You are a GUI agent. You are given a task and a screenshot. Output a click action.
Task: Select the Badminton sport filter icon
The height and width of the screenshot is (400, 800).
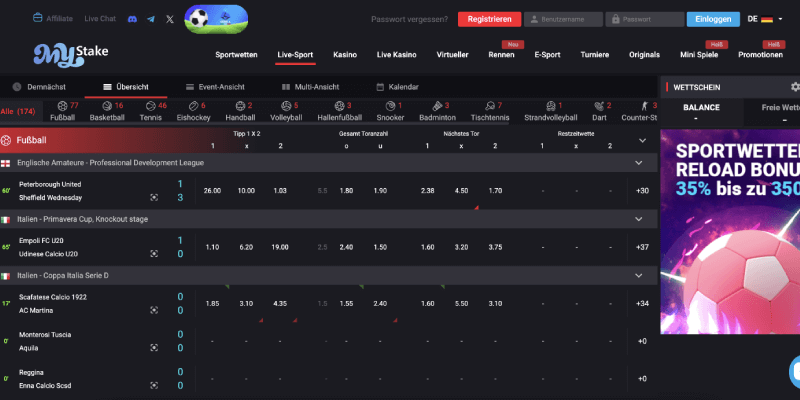pos(437,106)
